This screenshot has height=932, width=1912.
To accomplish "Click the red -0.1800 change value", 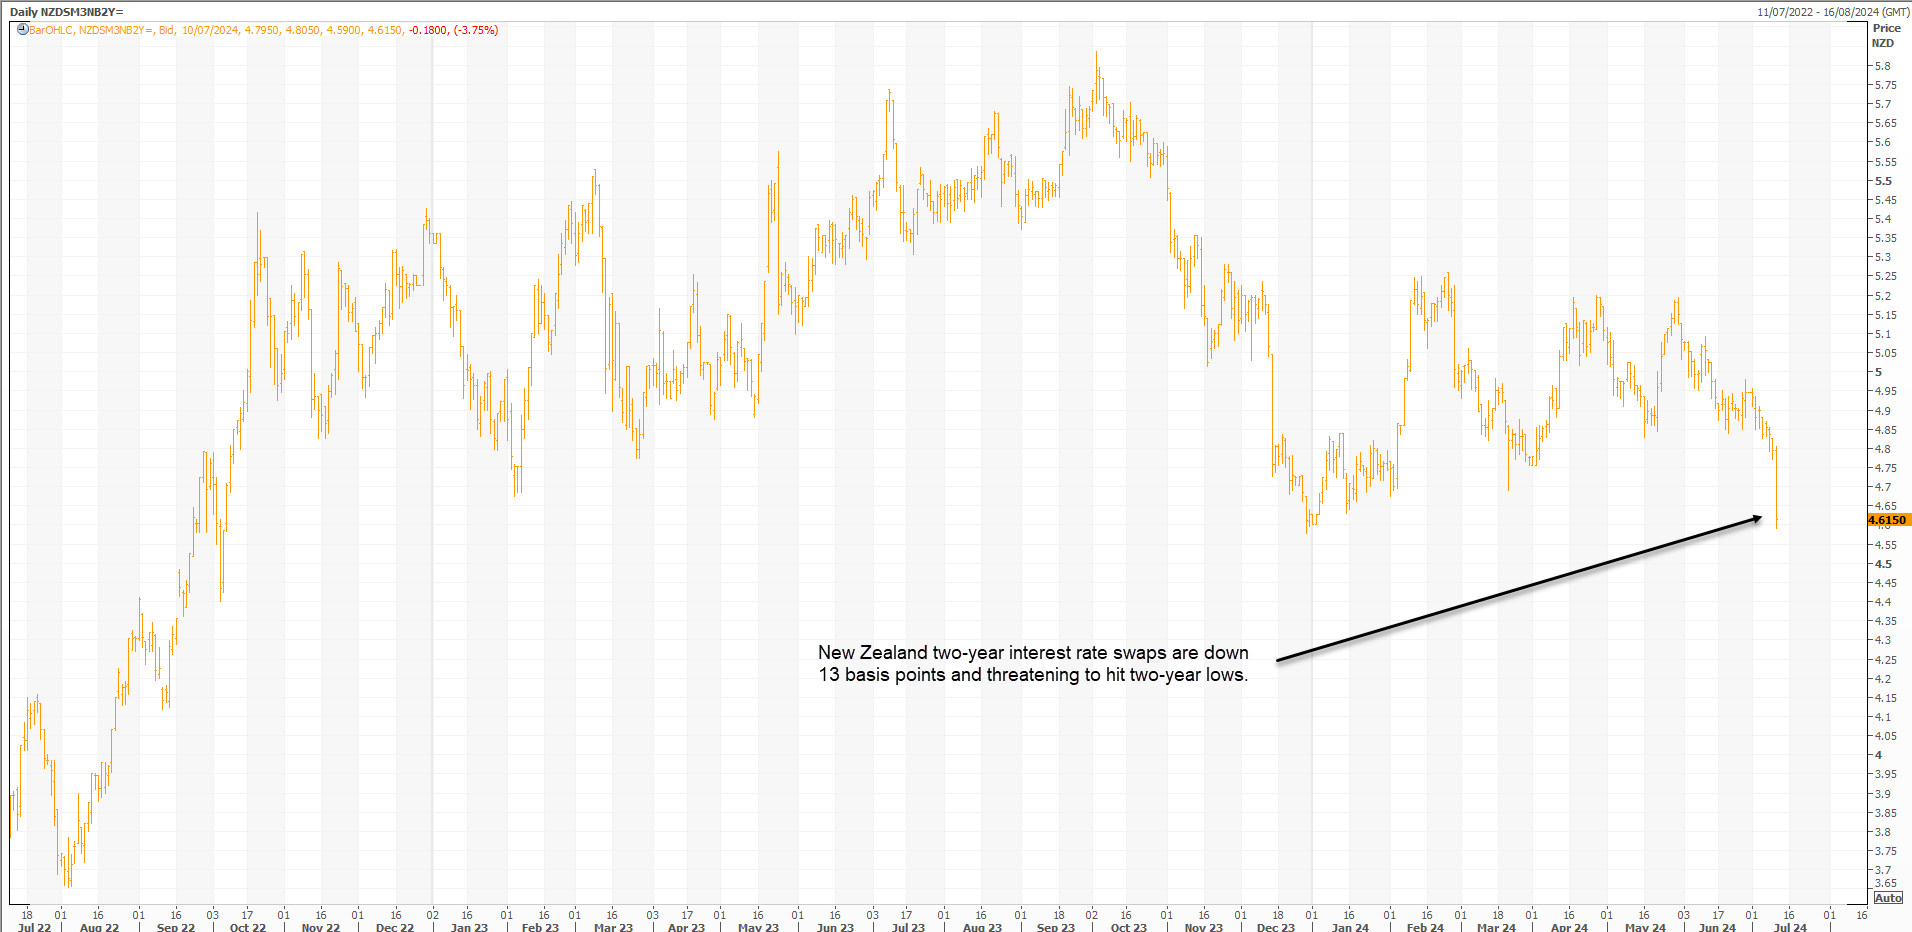I will click(x=428, y=30).
